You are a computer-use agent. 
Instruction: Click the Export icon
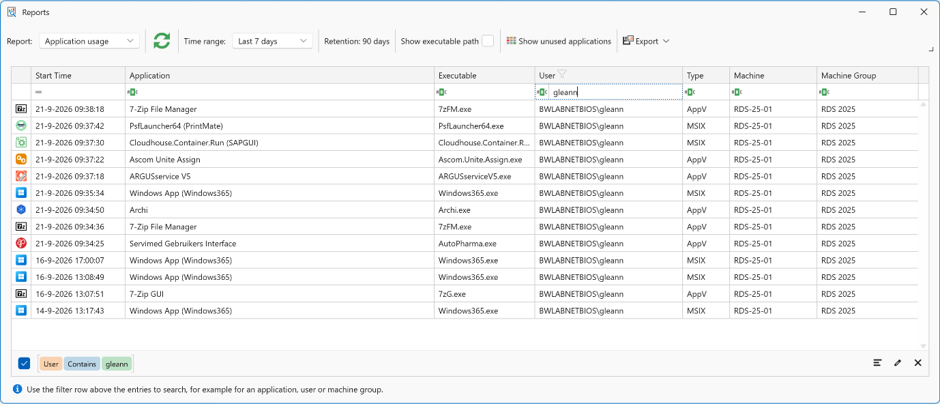coord(628,41)
